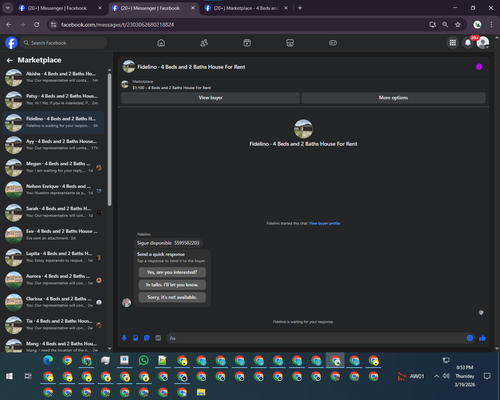Screen dimensions: 500x400
Task: Send a thumbs-up like
Action: (x=482, y=338)
